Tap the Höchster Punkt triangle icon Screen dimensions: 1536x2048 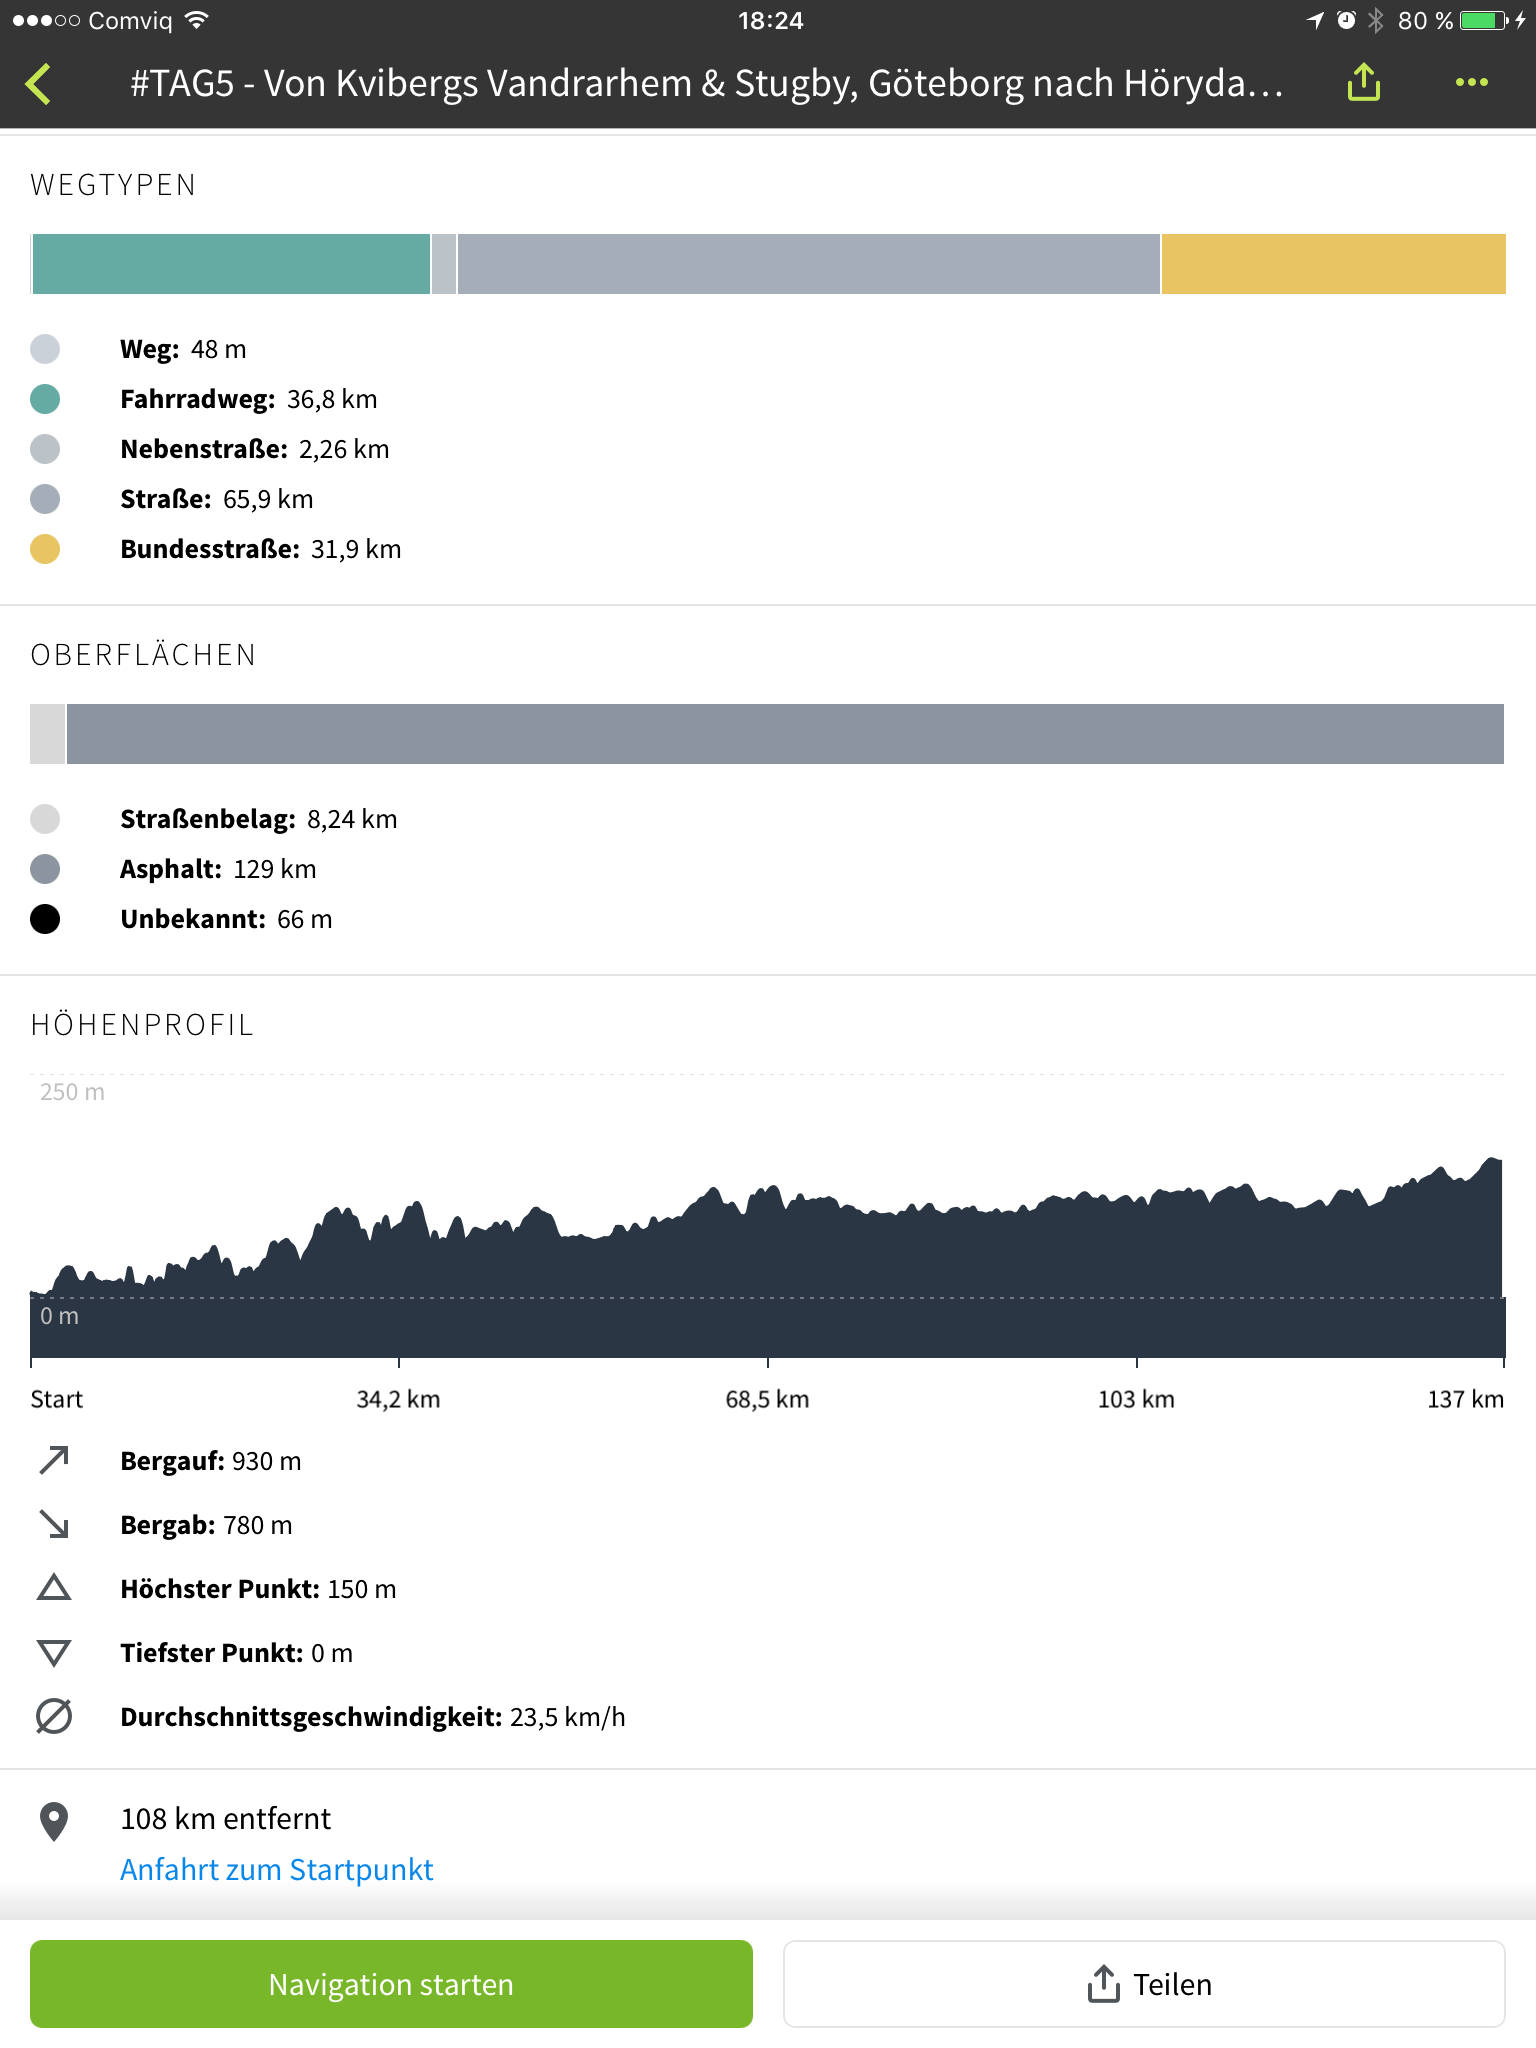tap(54, 1588)
